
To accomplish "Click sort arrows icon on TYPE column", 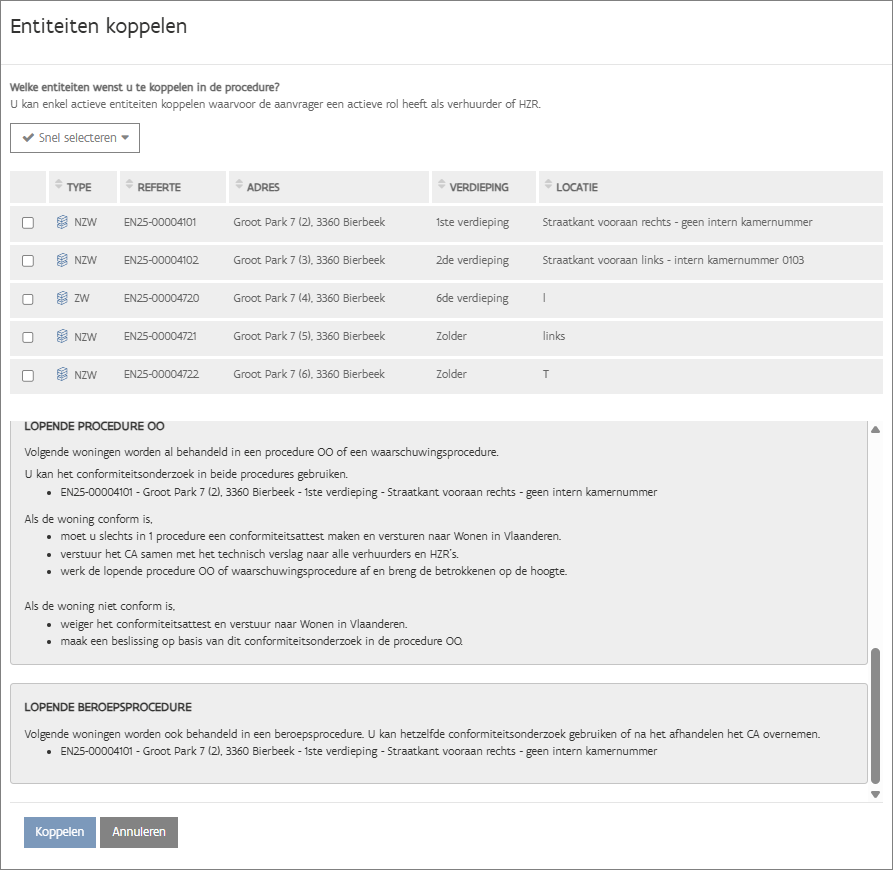I will click(x=59, y=186).
